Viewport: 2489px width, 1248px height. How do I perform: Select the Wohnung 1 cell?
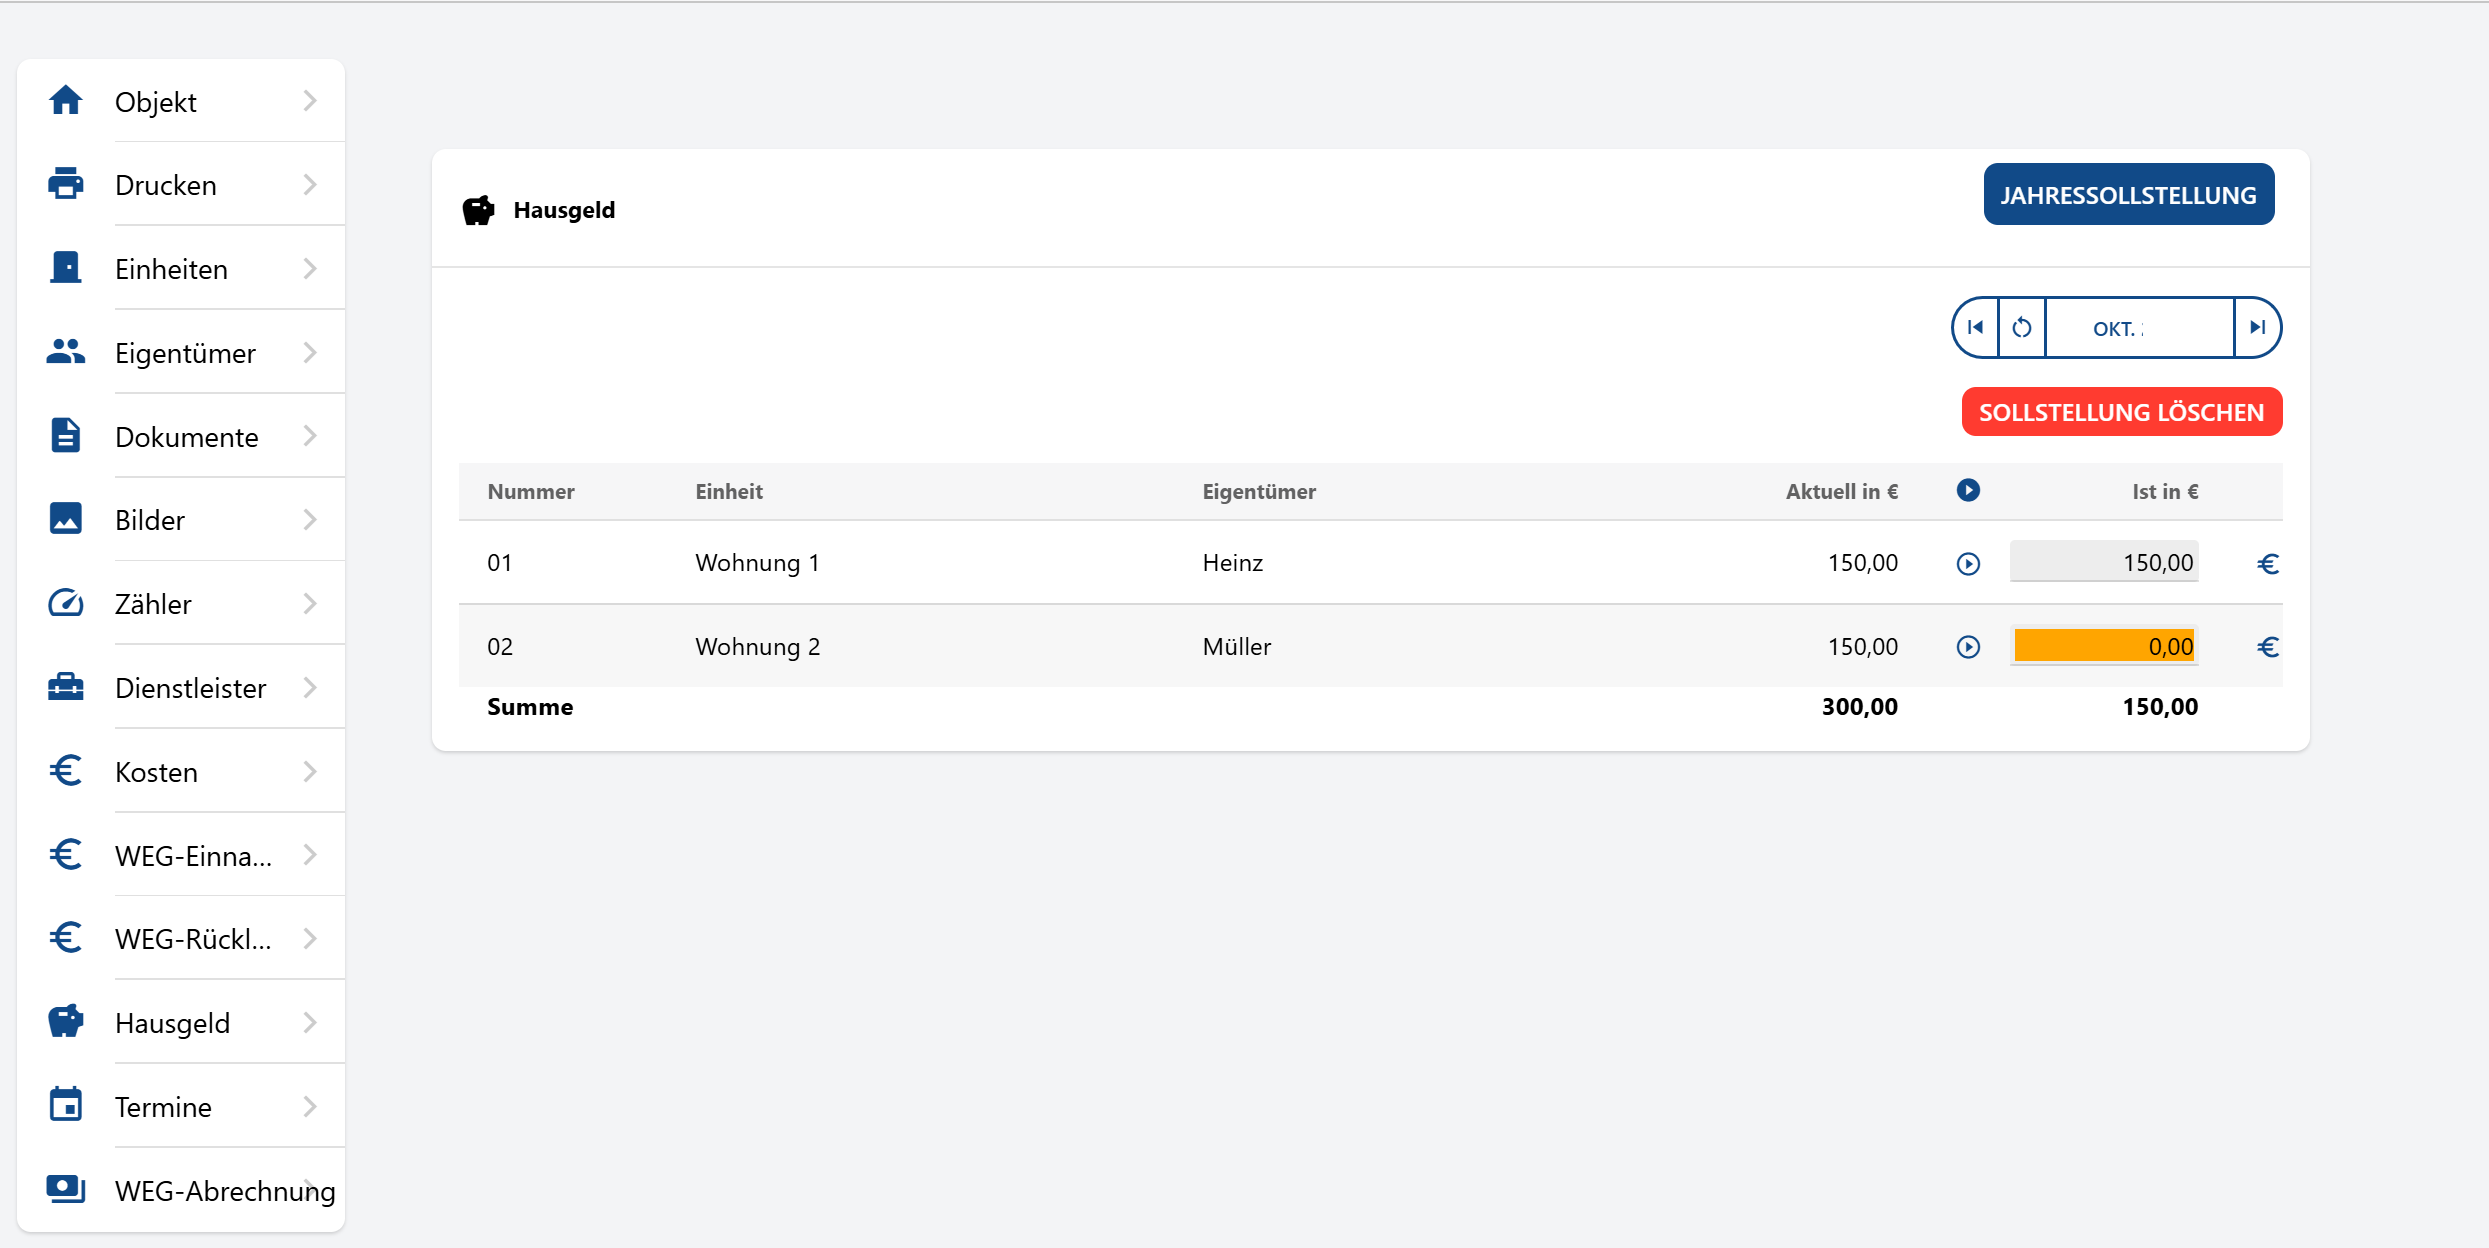(x=757, y=563)
